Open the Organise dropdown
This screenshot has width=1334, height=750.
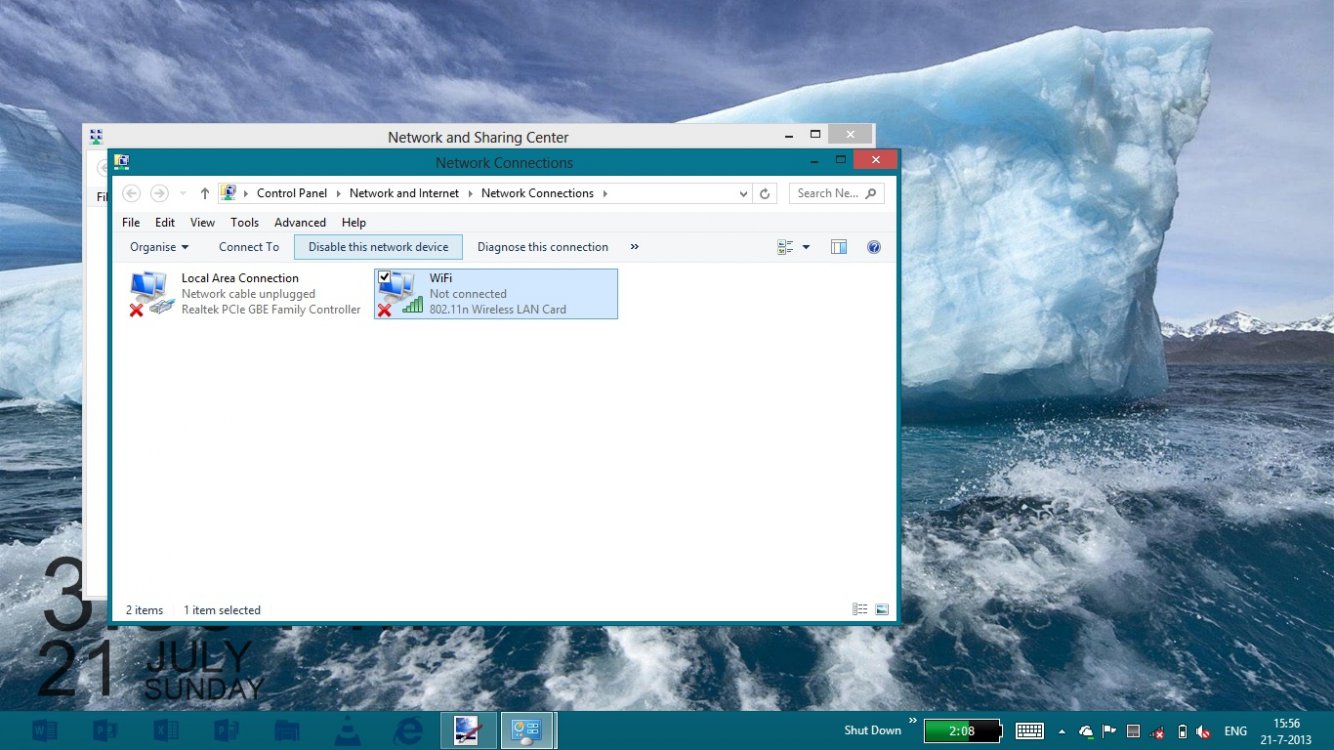coord(159,247)
